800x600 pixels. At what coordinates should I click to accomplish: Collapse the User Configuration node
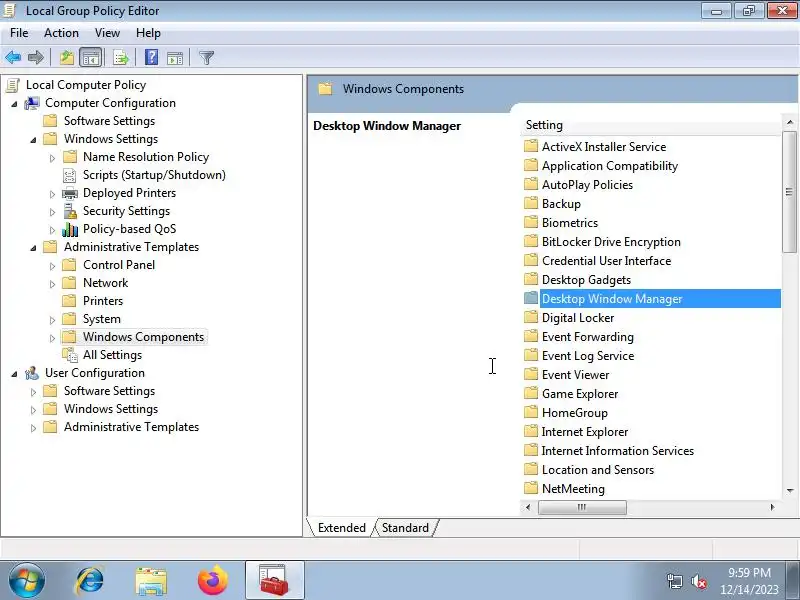click(14, 374)
